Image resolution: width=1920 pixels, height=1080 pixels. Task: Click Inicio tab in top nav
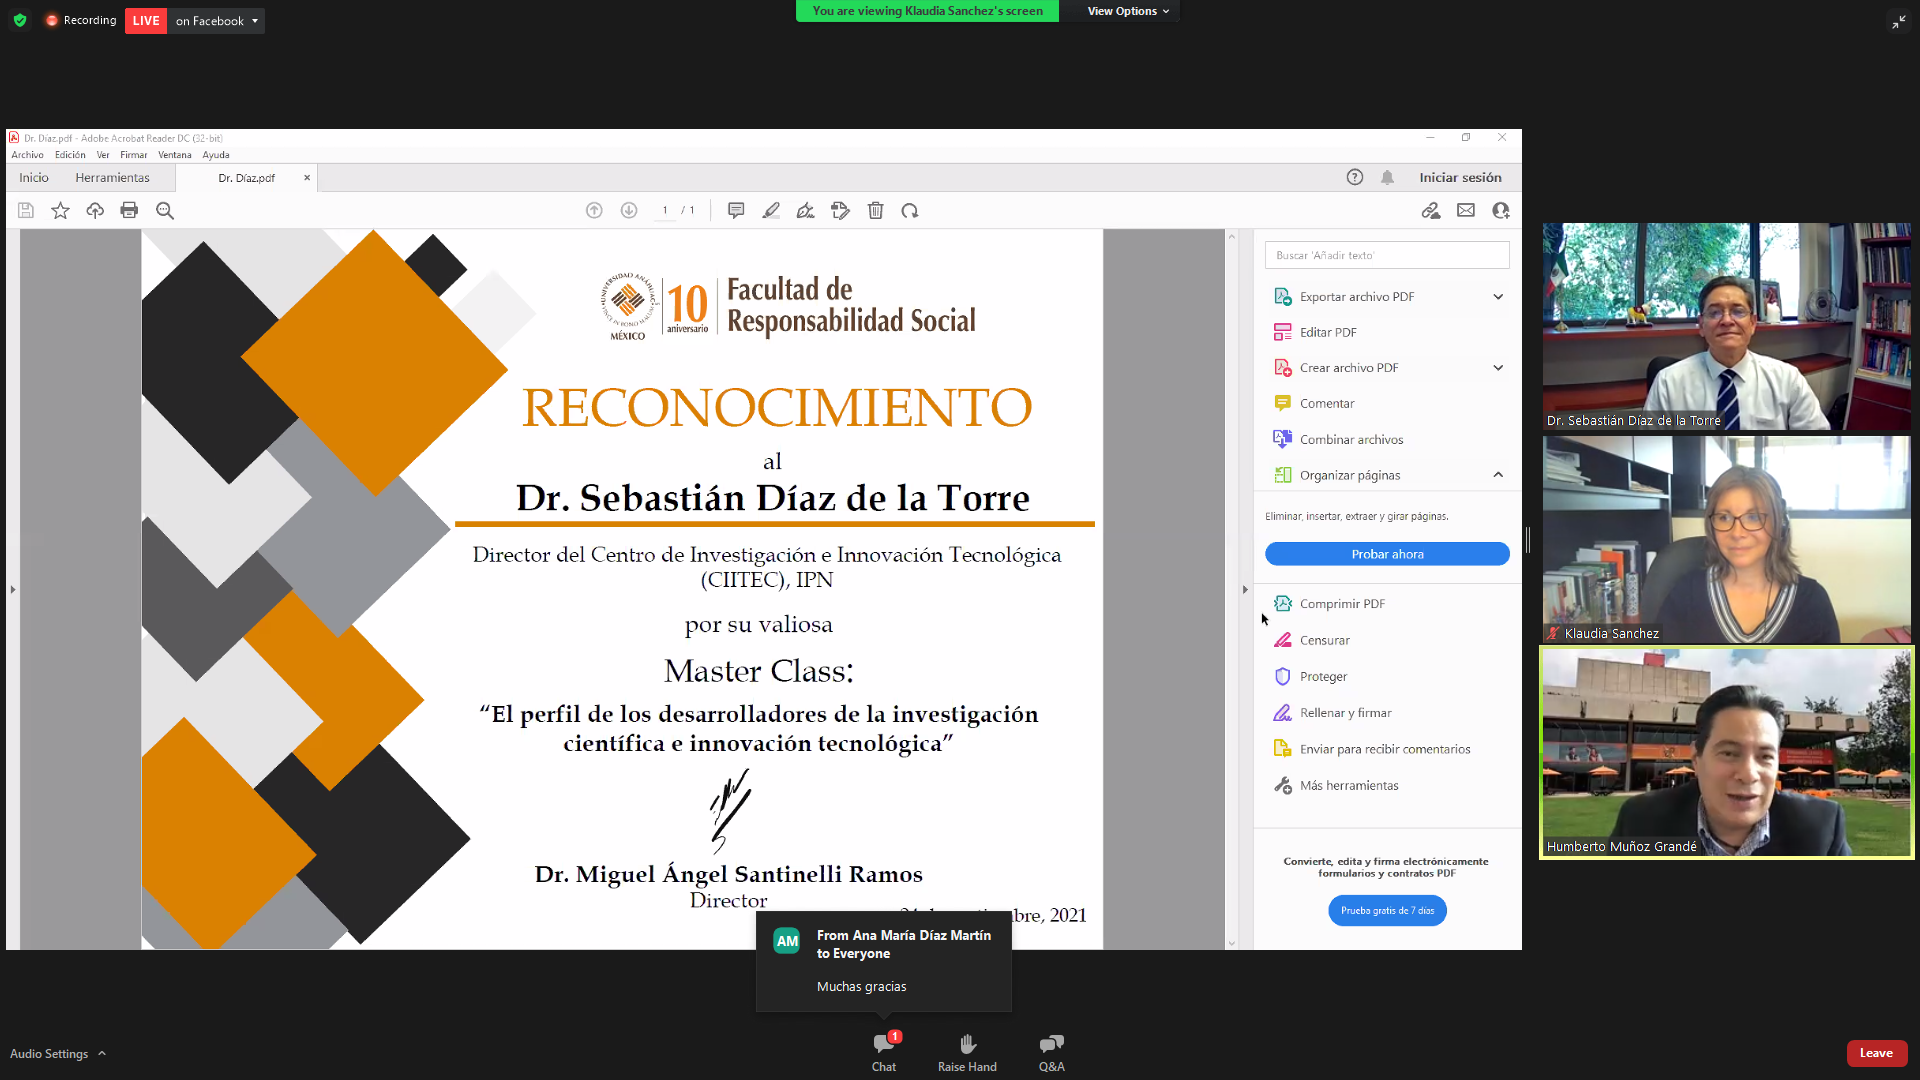[32, 177]
